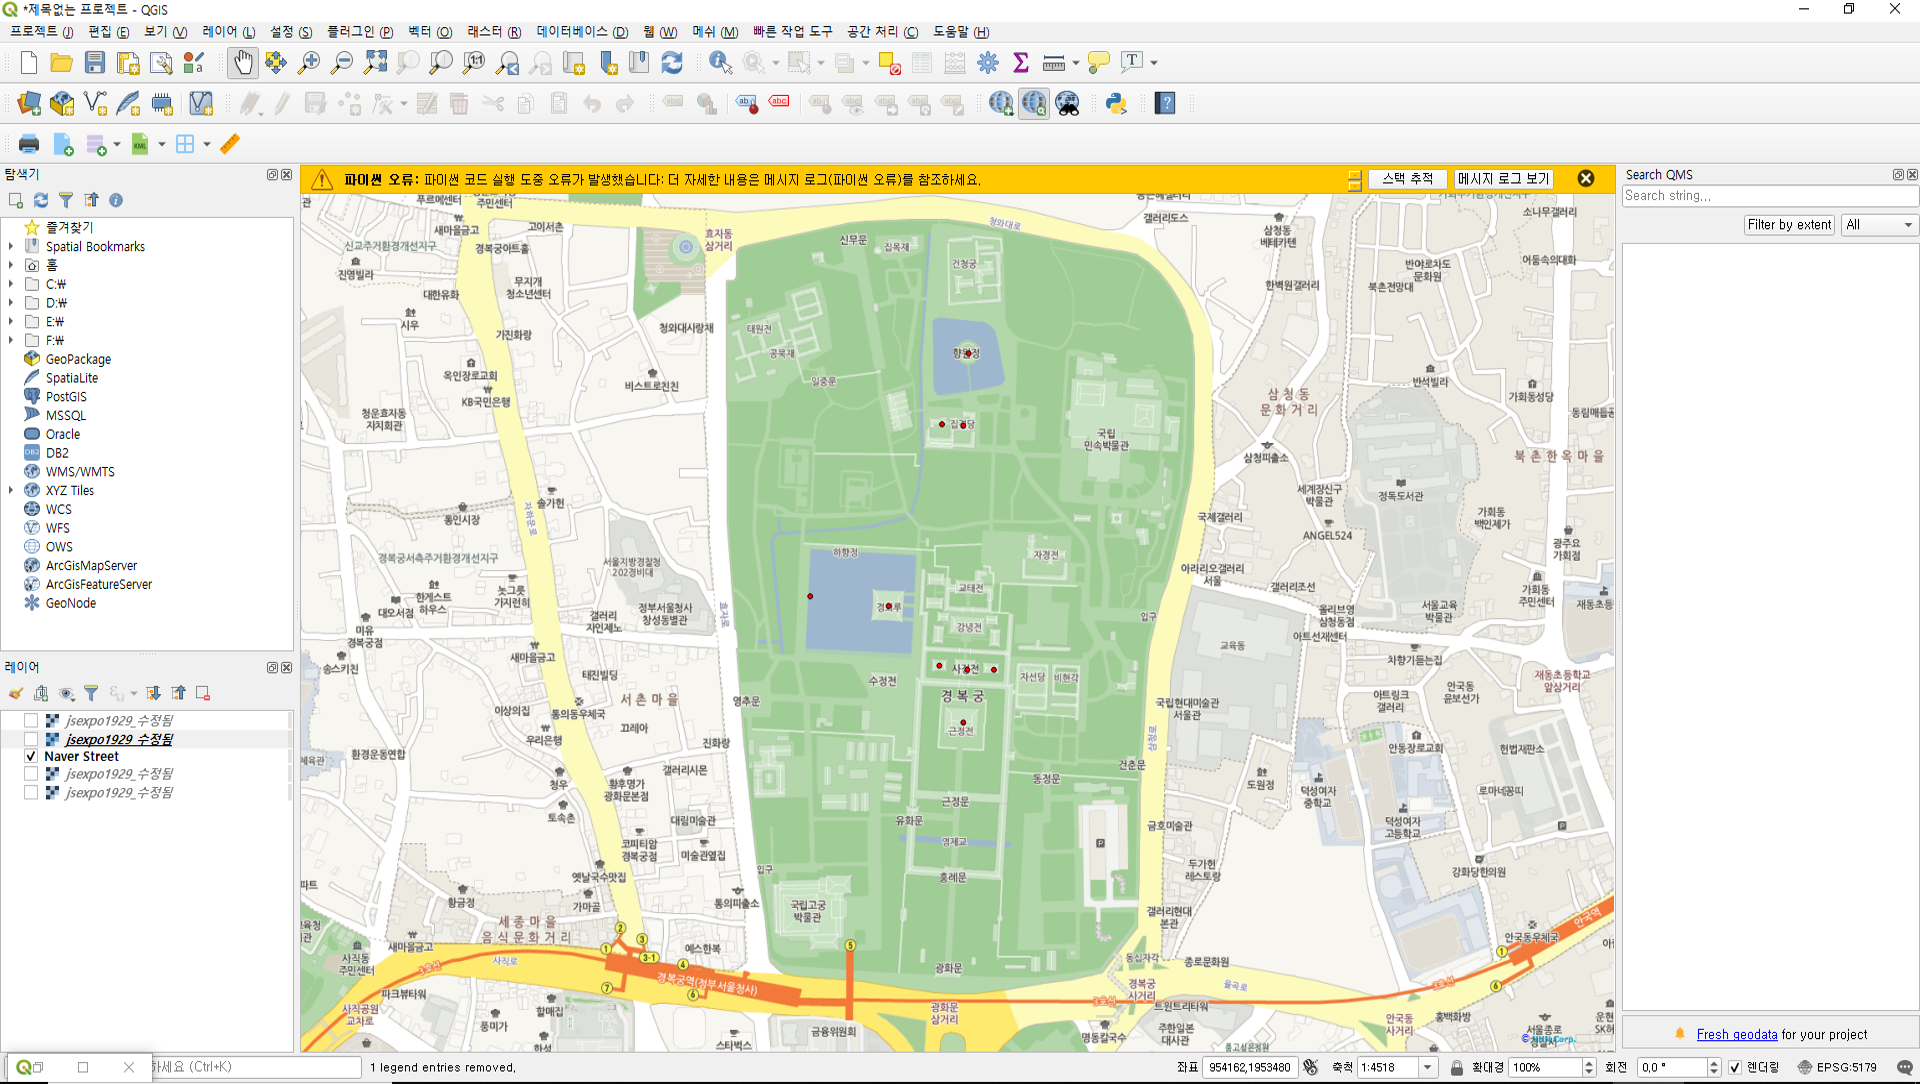The image size is (1920, 1084).
Task: Open the map scale dropdown
Action: pos(1428,1067)
